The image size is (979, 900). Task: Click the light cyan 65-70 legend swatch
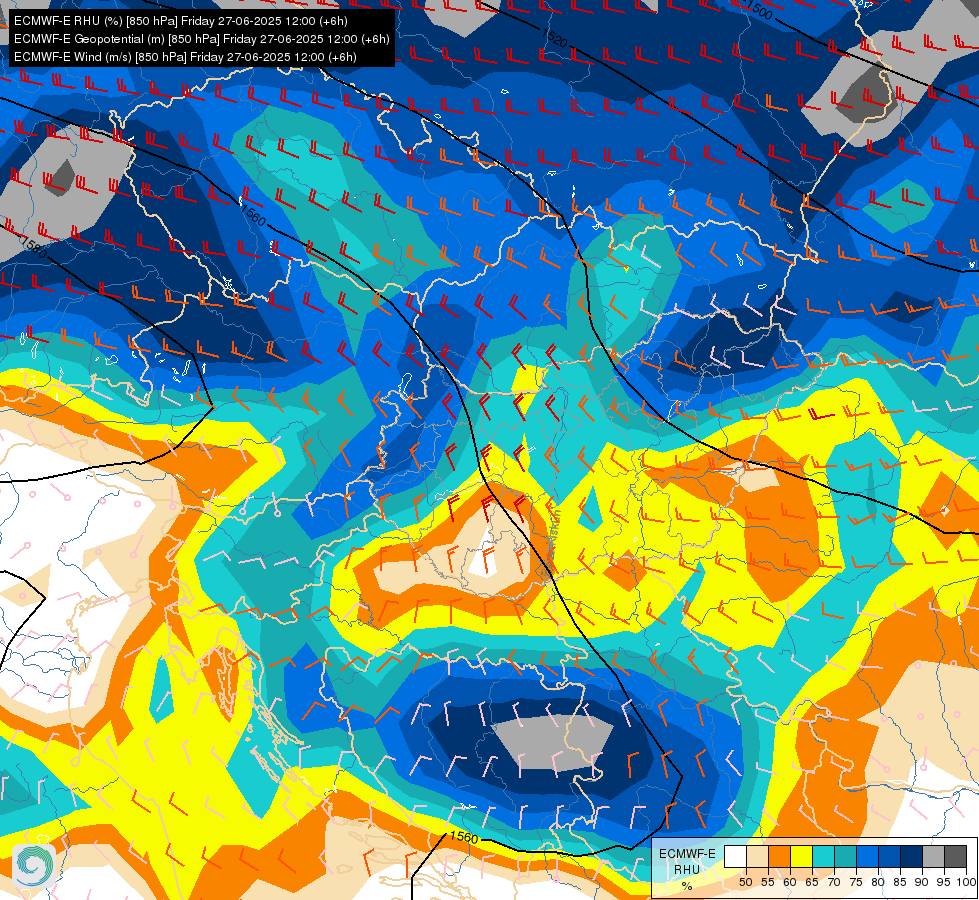(823, 856)
